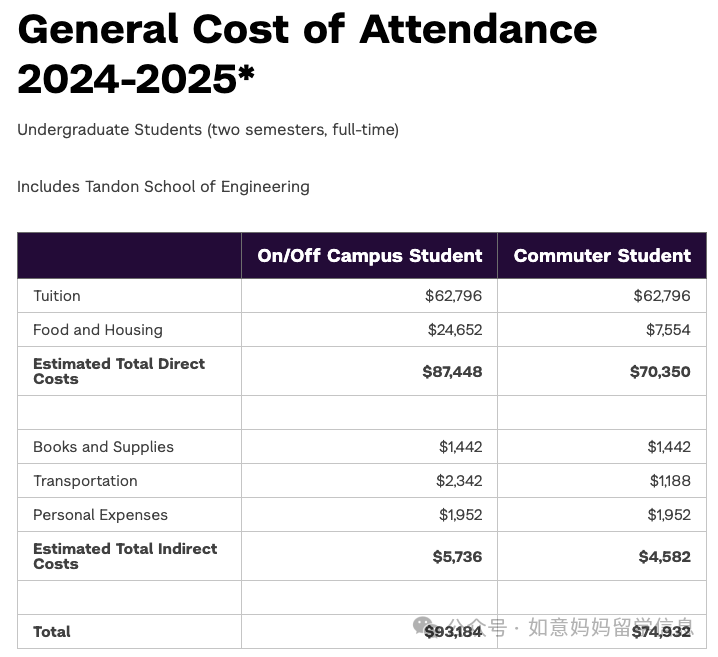
Task: Click the Tuition row label
Action: [57, 296]
